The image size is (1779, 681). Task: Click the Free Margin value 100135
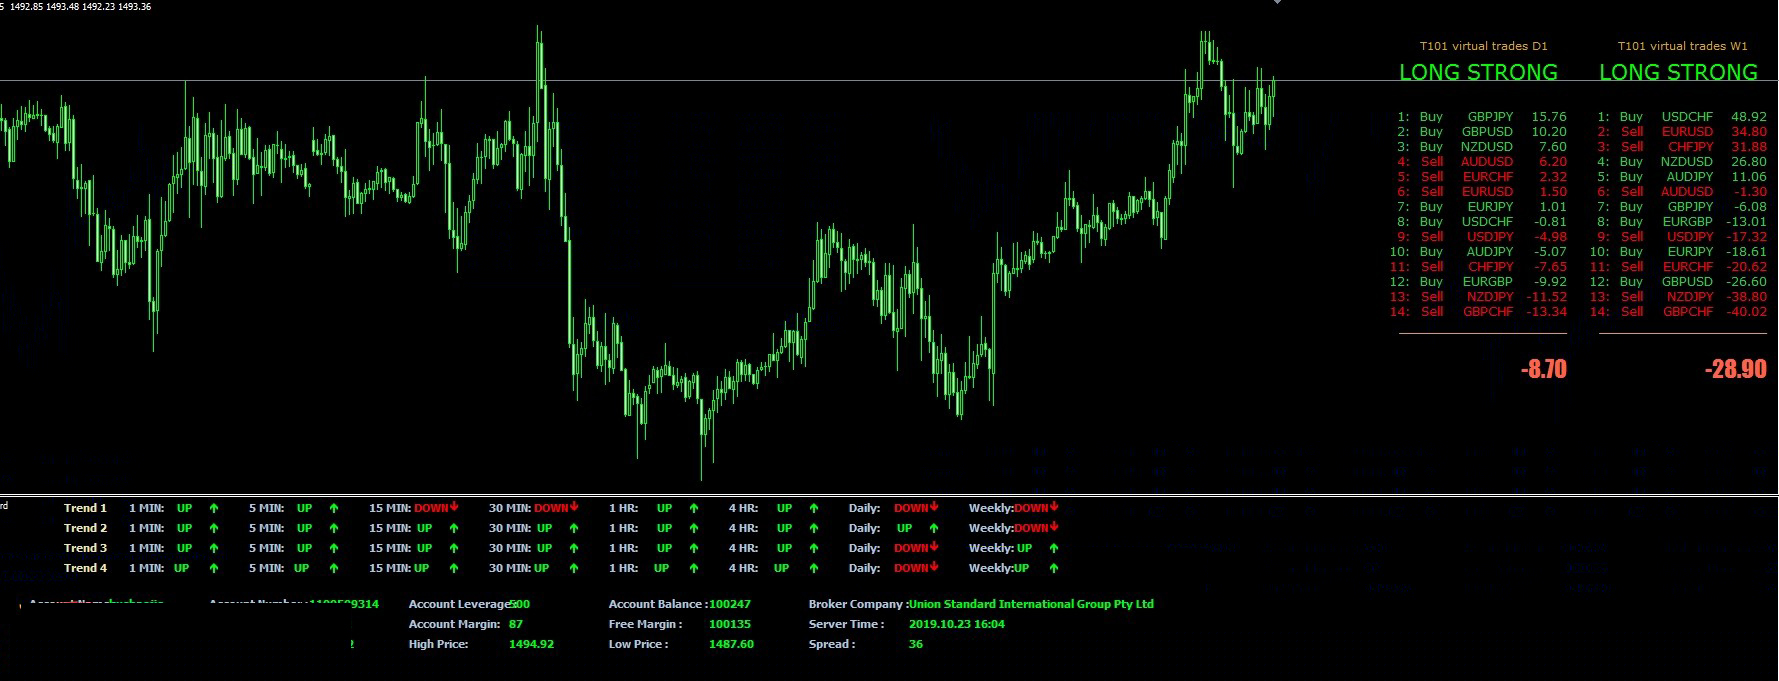pyautogui.click(x=730, y=624)
